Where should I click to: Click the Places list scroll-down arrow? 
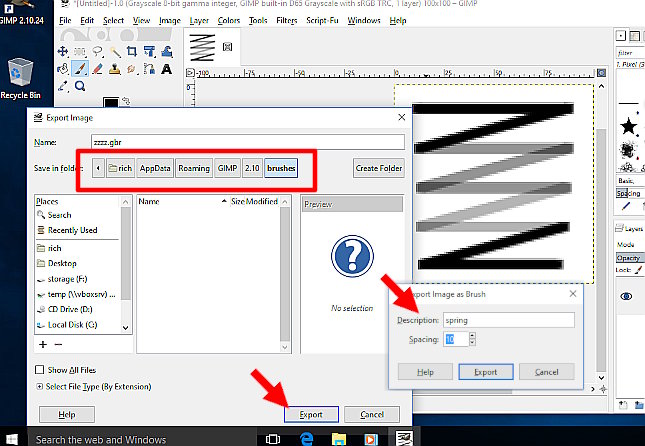[125, 328]
